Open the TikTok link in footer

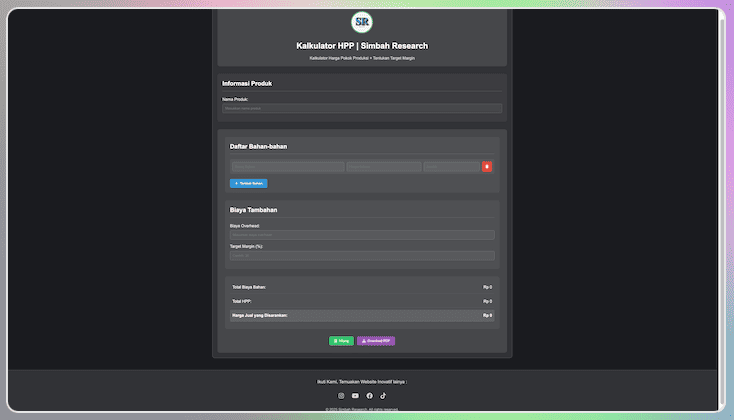(383, 396)
